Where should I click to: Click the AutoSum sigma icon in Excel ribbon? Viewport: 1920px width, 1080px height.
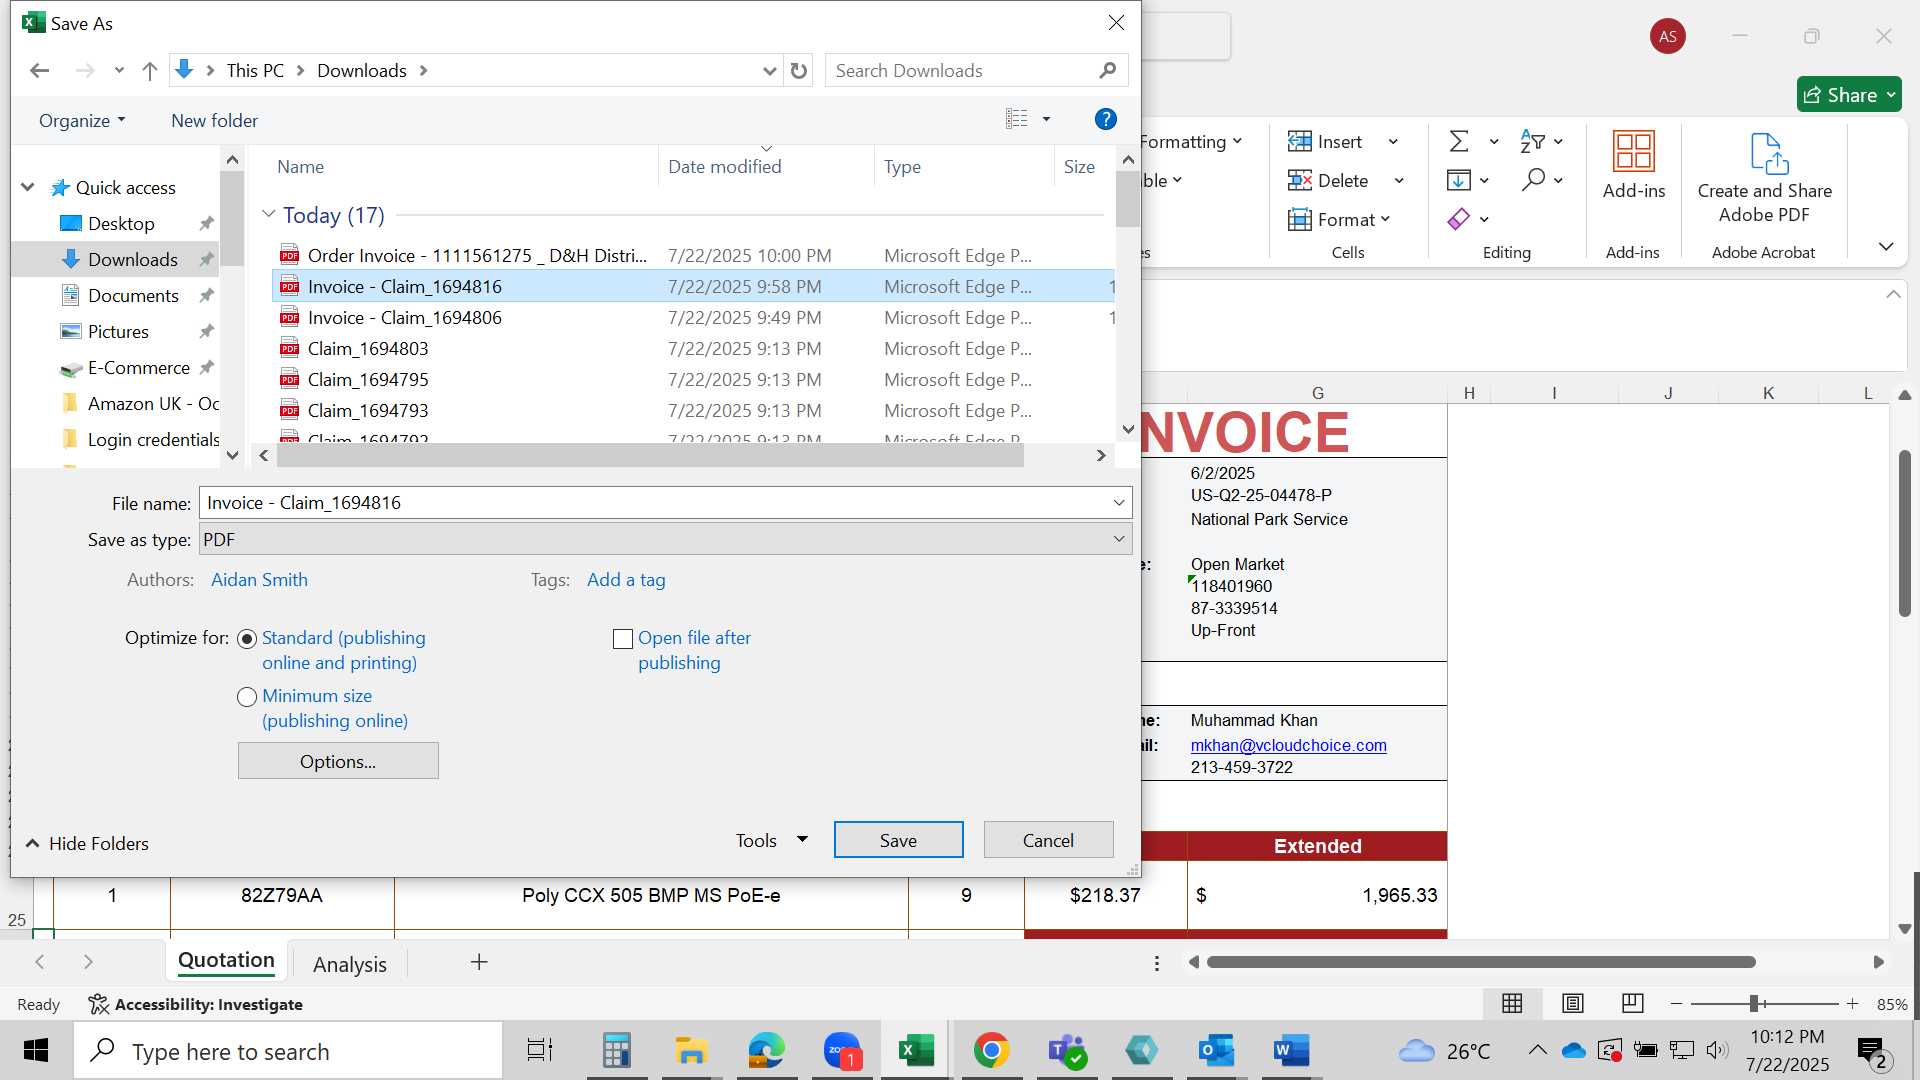pos(1459,142)
